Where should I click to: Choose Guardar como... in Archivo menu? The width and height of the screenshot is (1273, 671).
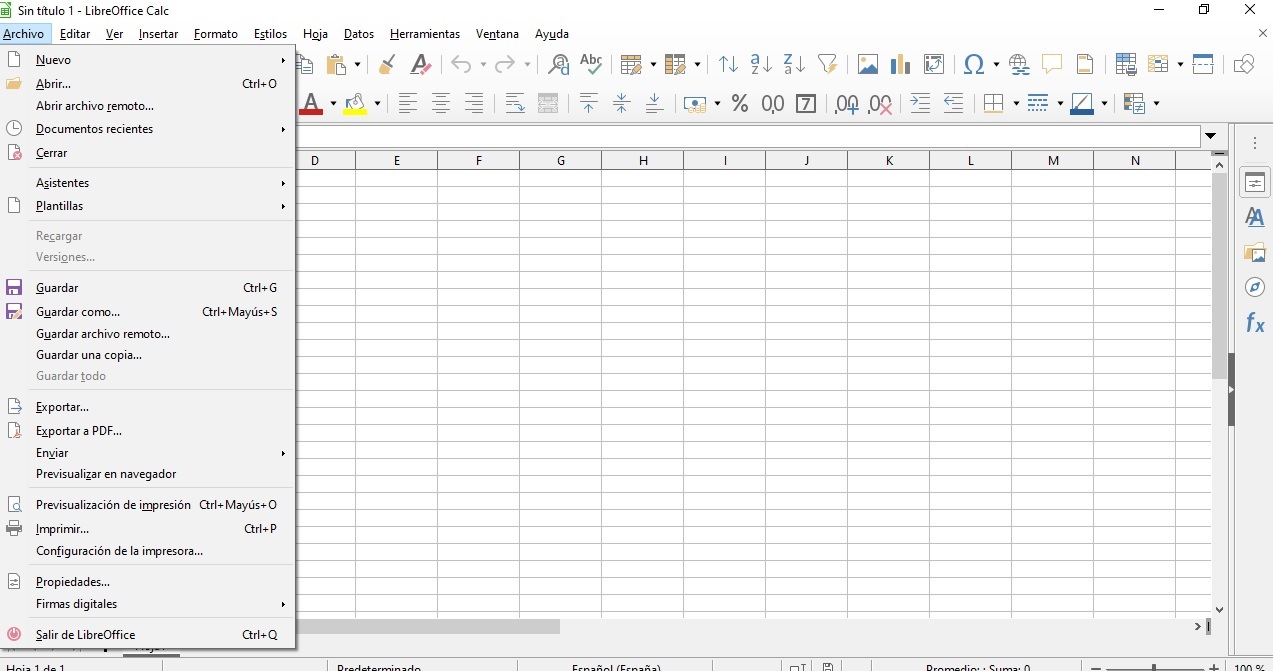148,312
